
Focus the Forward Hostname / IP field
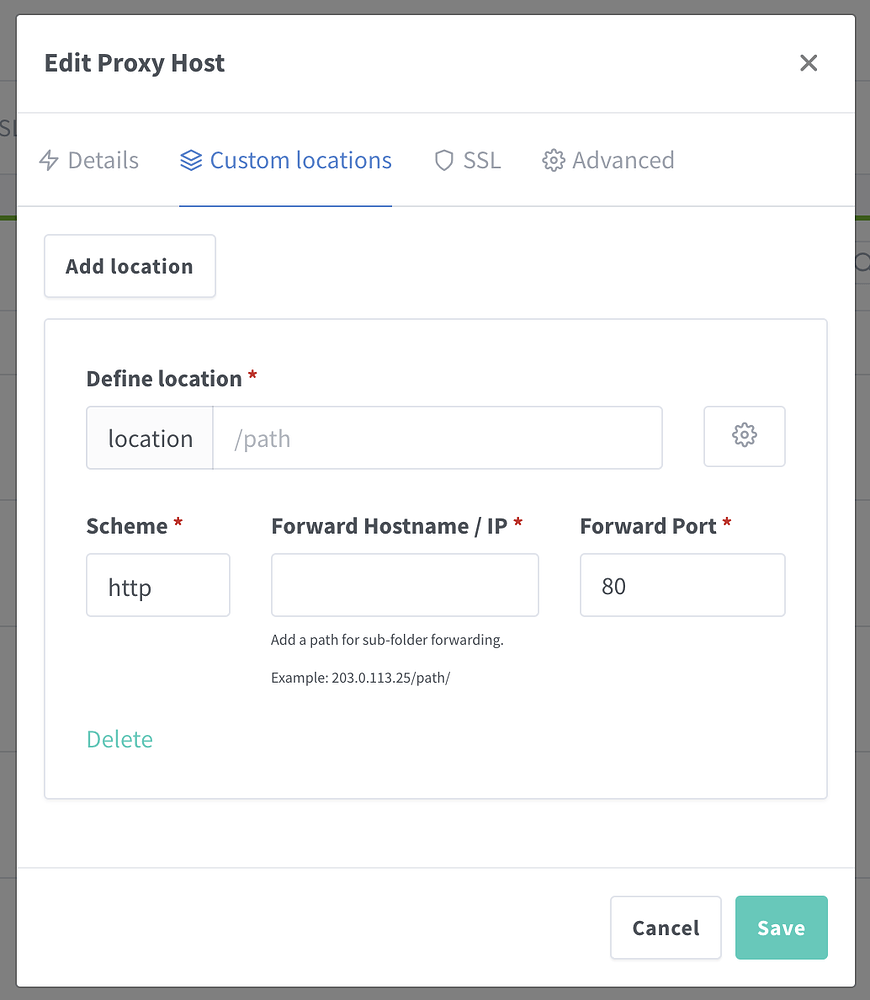click(x=404, y=585)
